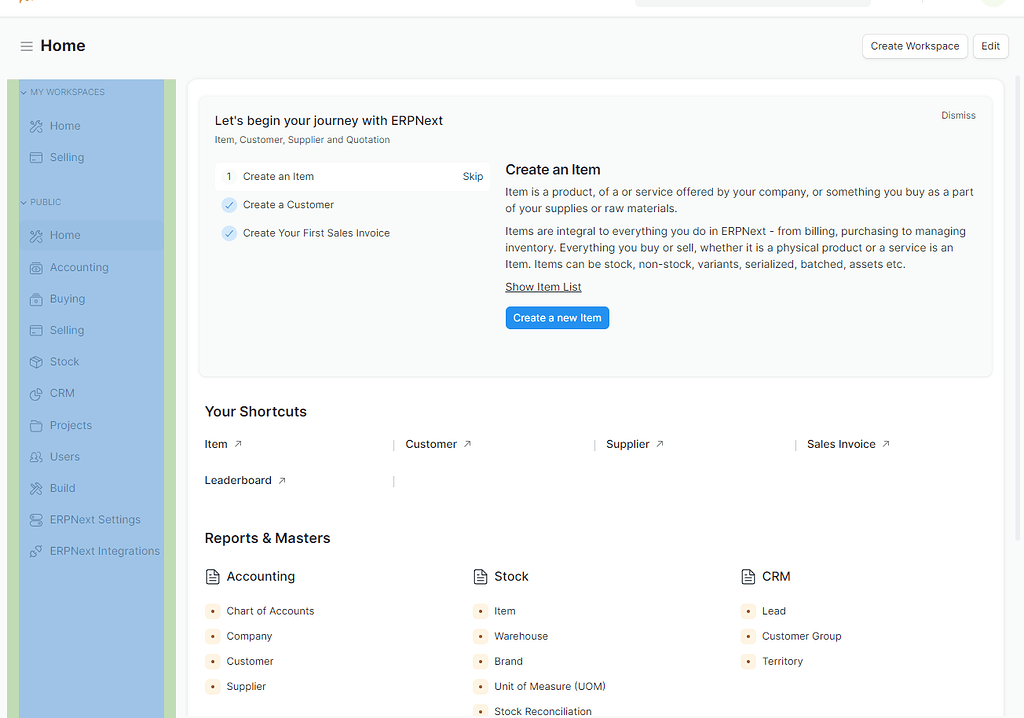
Task: Click the checkmark beside Create a Customer
Action: coord(229,205)
